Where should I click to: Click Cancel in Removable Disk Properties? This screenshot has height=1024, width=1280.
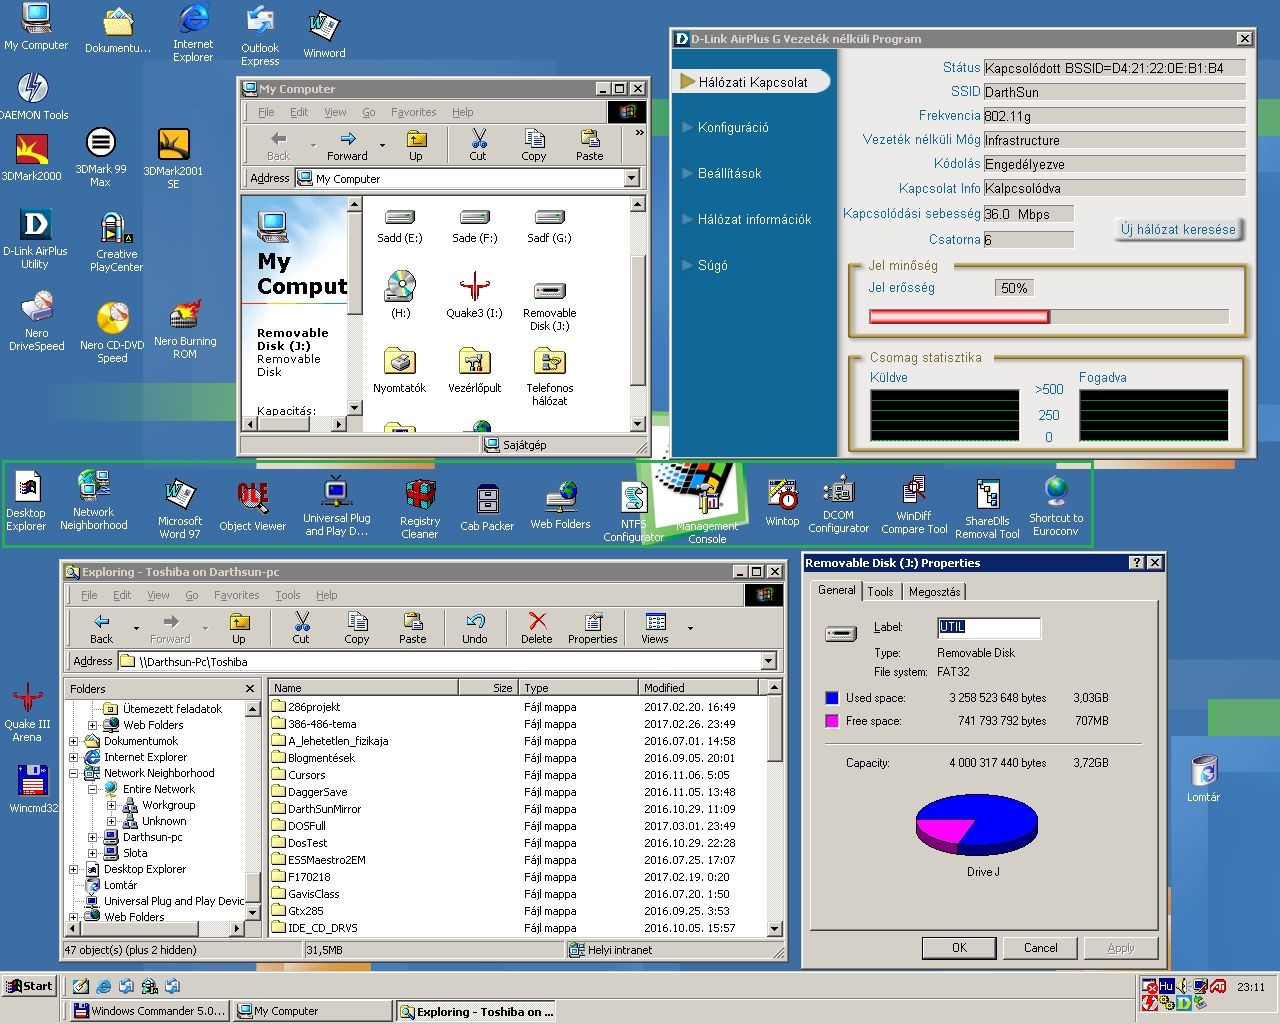click(x=1040, y=947)
